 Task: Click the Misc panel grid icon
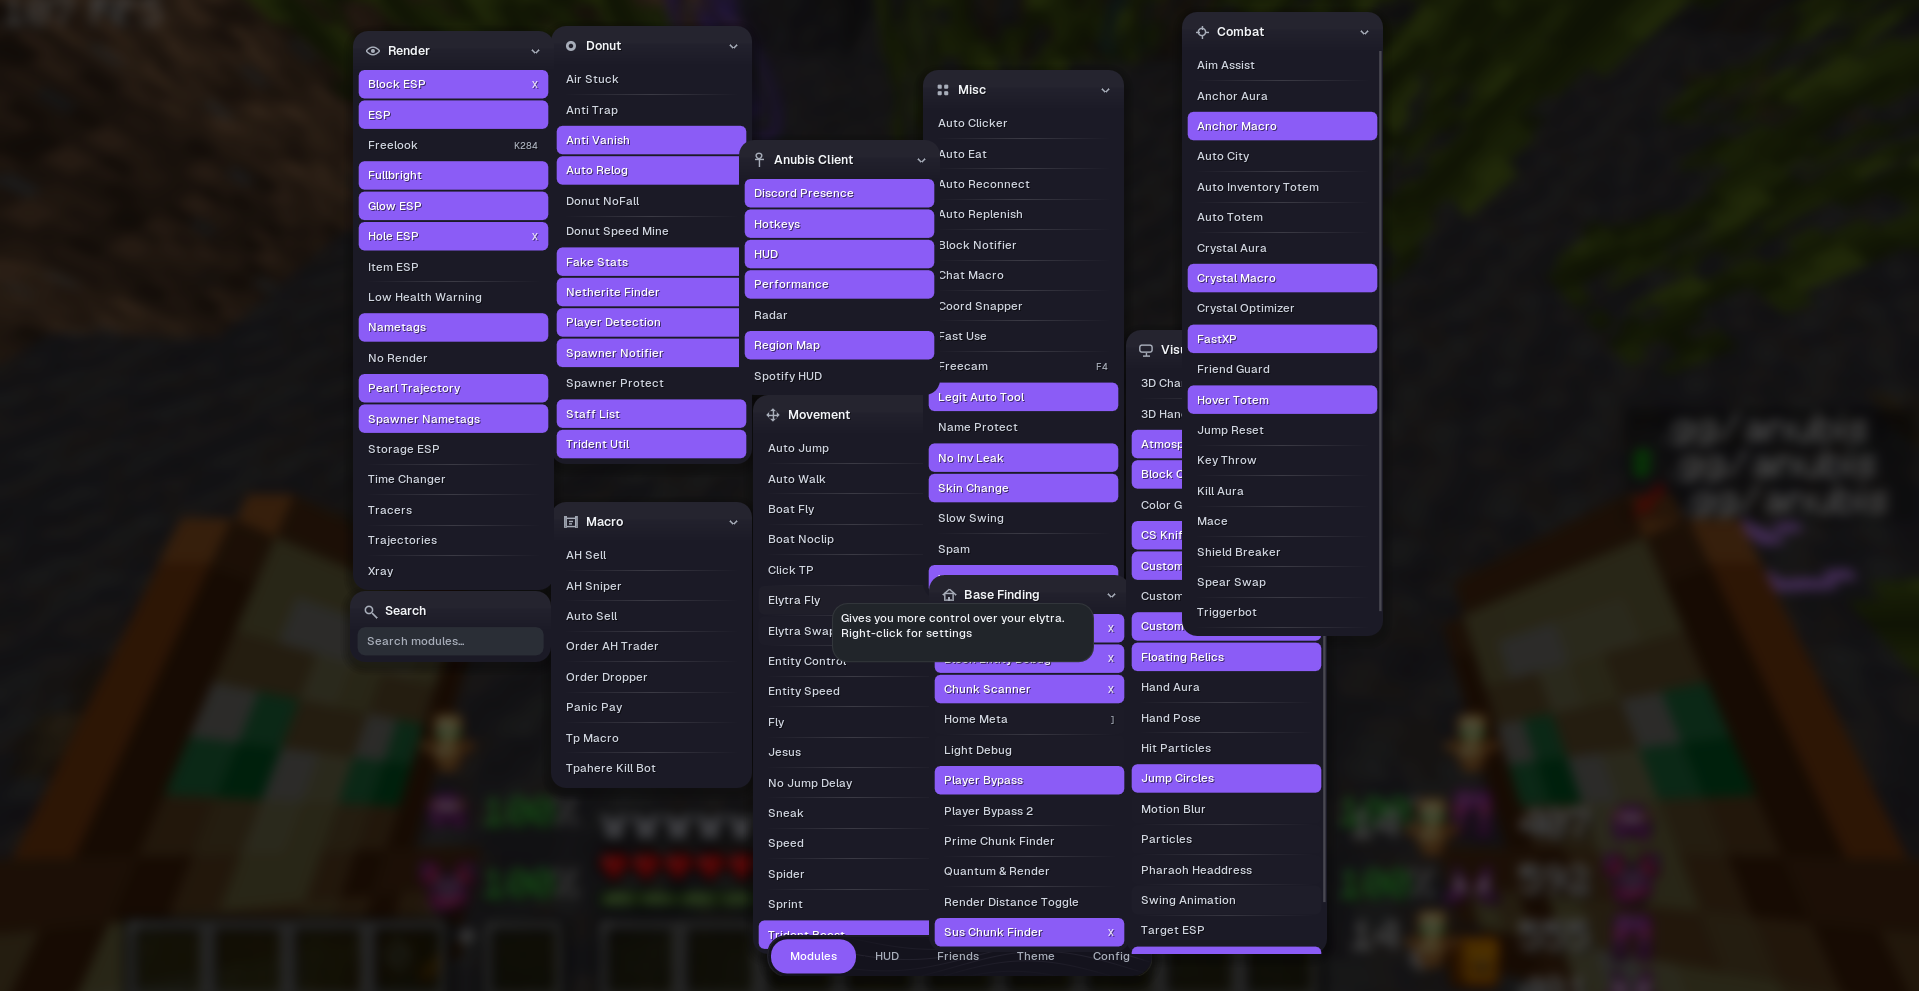[x=943, y=90]
